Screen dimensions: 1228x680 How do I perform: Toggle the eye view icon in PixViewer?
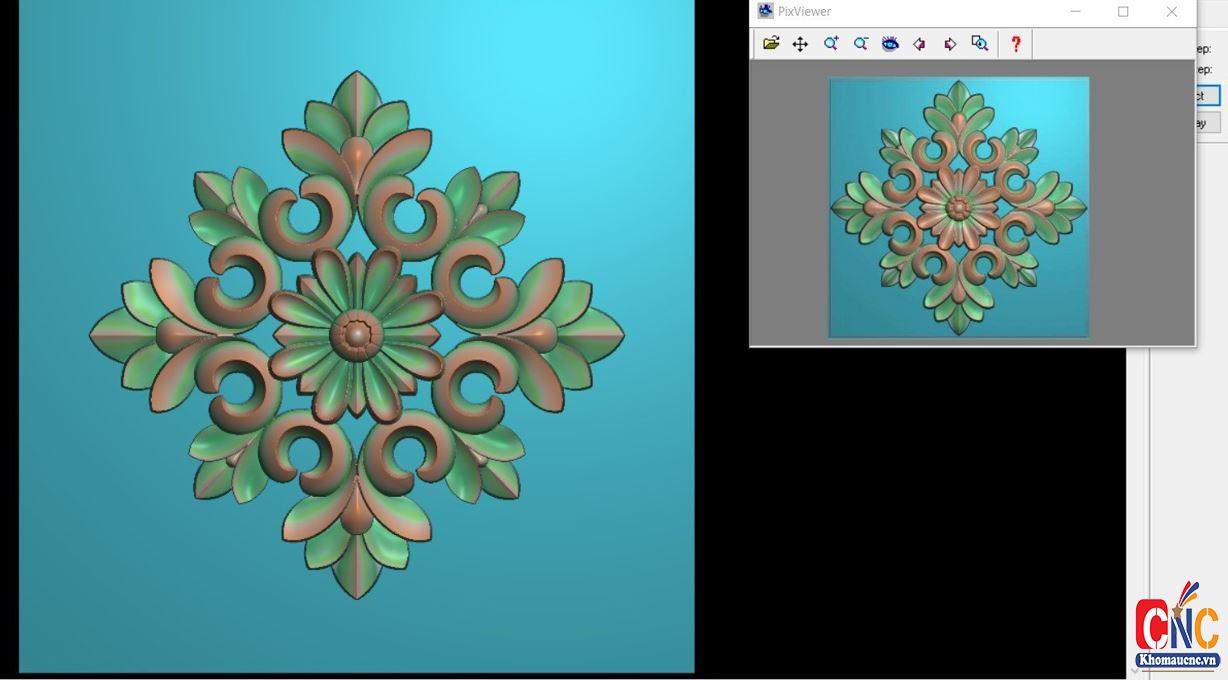[890, 43]
